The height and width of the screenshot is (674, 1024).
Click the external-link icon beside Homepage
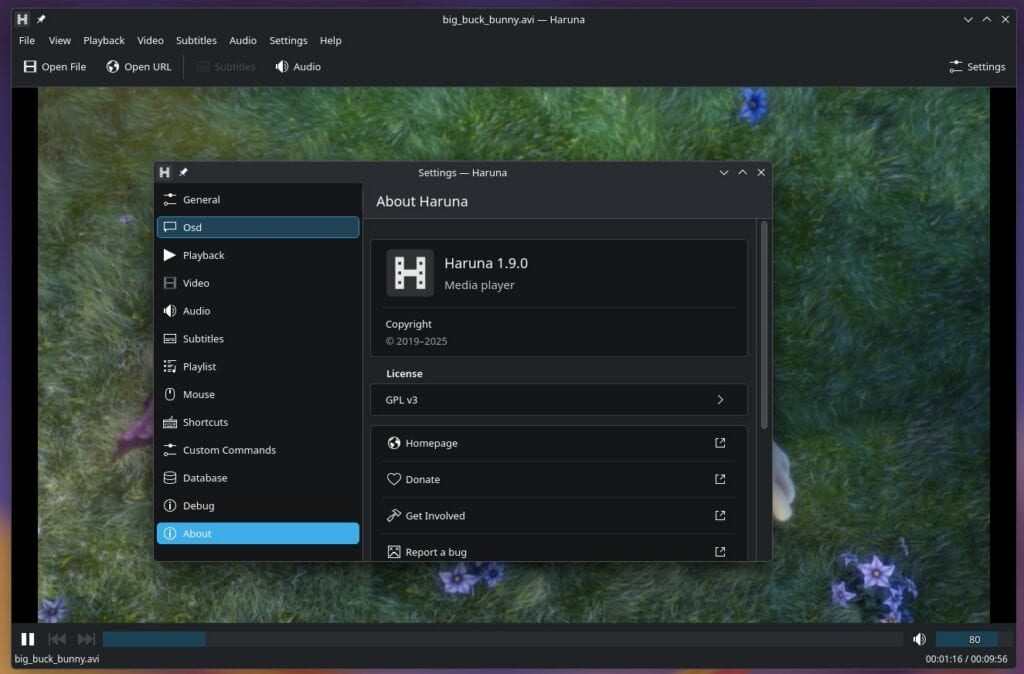pos(720,443)
